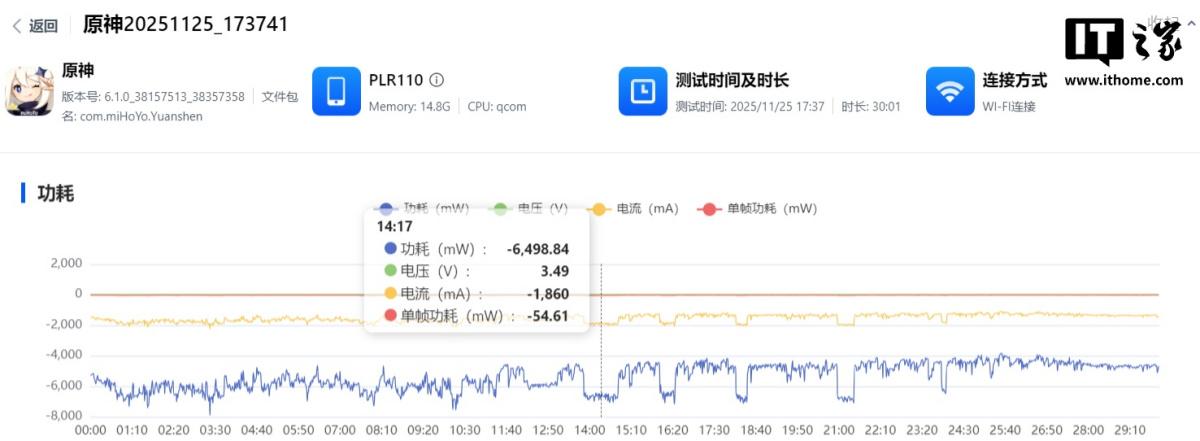Click the blue phone device icon
This screenshot has width=1200, height=441.
coord(336,92)
